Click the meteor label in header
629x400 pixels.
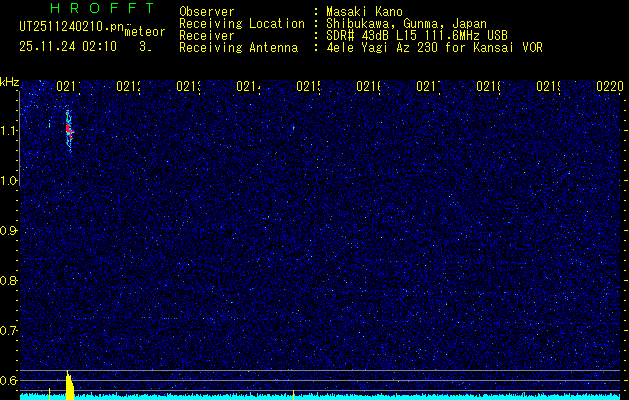click(144, 32)
